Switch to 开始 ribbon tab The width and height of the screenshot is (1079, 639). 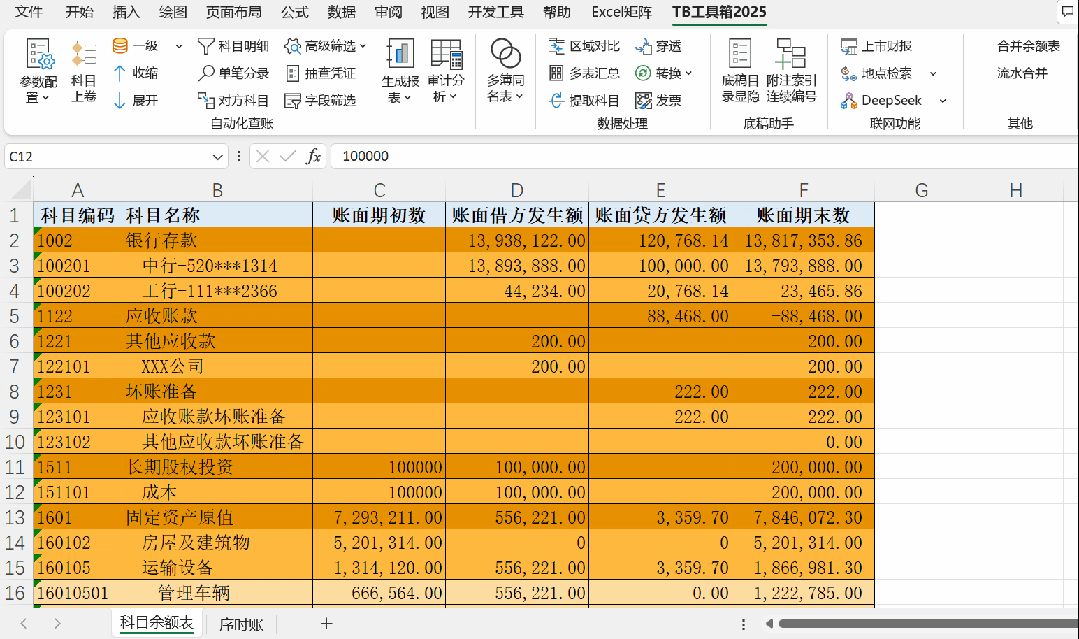coord(79,12)
